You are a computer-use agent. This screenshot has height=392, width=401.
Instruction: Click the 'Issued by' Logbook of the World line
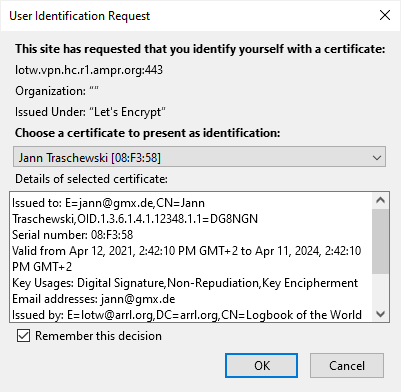click(187, 314)
